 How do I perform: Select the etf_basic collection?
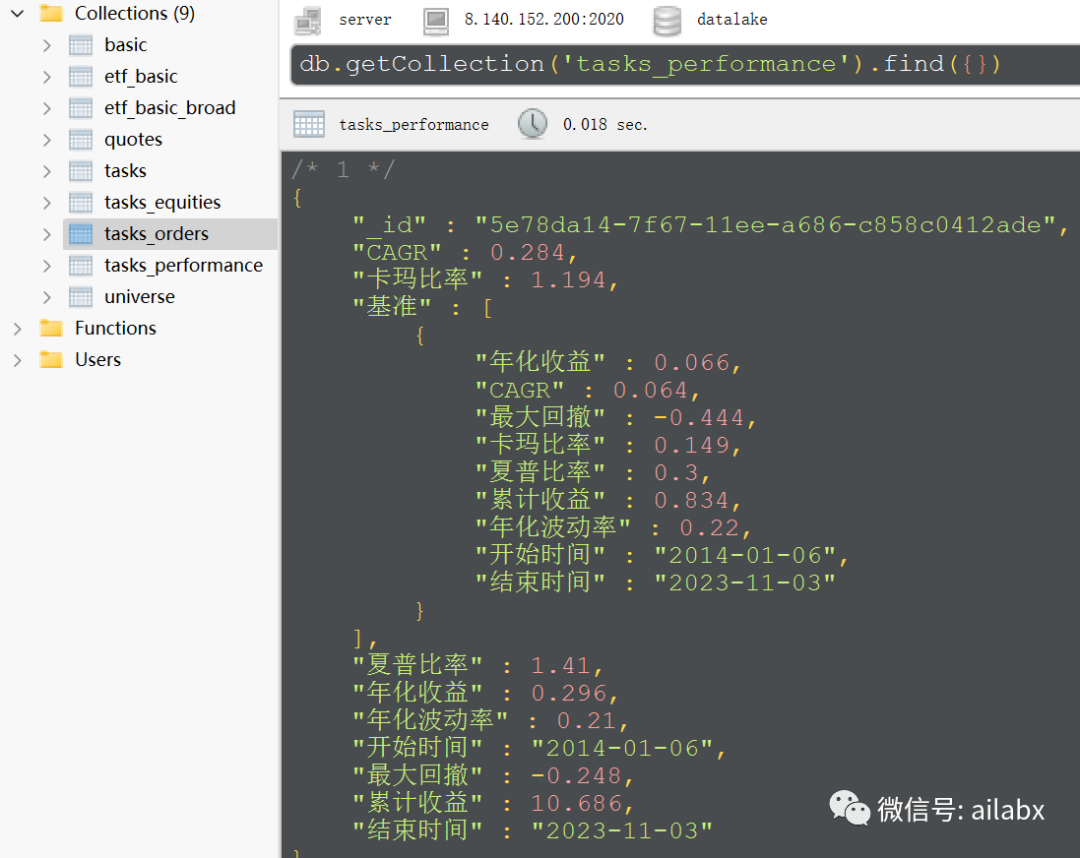point(140,77)
